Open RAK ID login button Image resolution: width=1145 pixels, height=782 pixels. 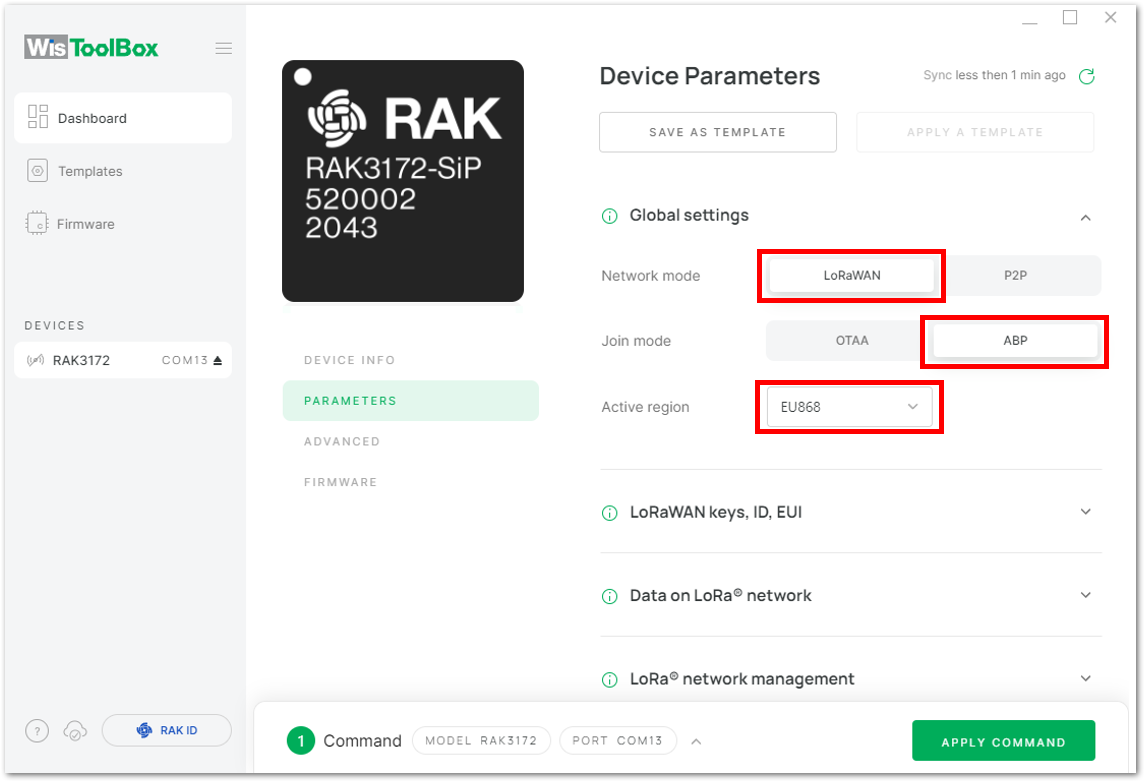166,730
